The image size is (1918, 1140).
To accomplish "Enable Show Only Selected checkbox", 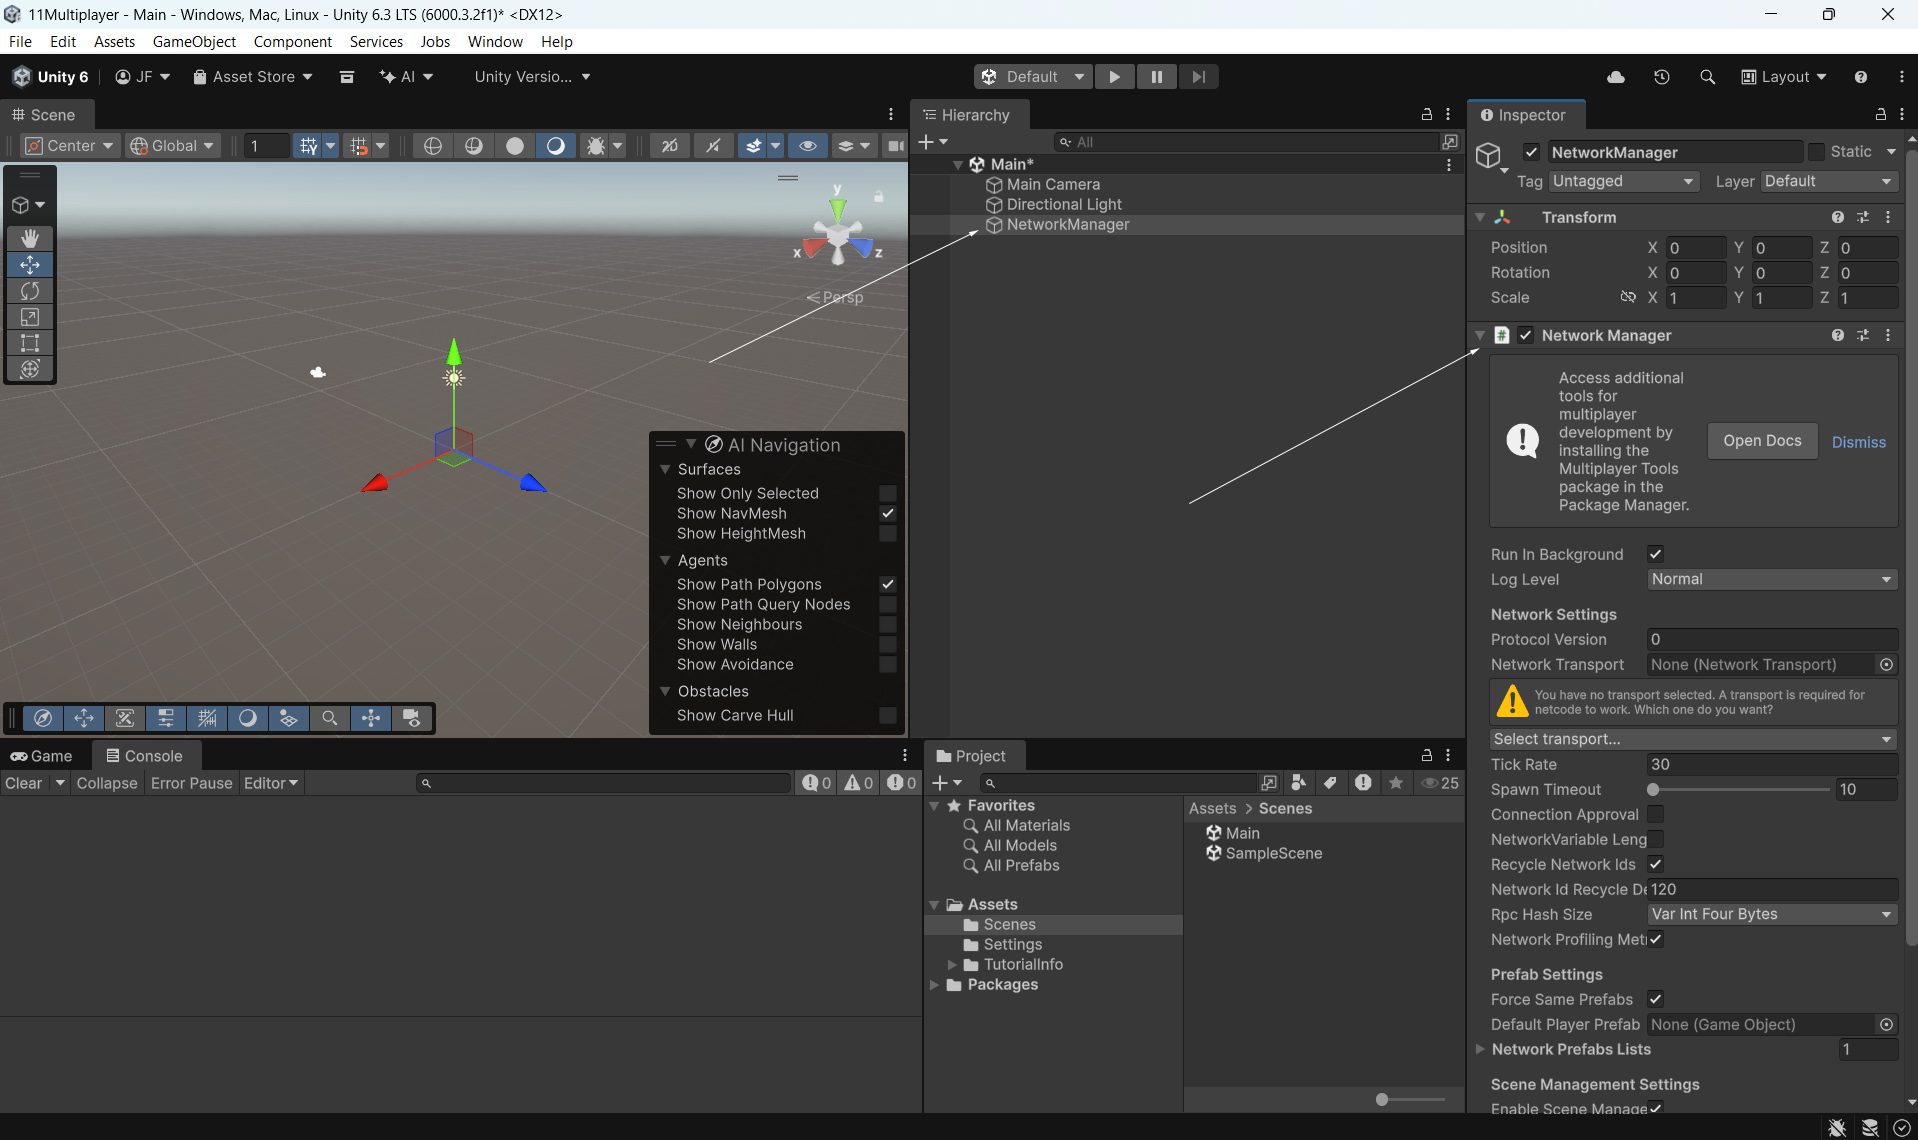I will click(887, 493).
